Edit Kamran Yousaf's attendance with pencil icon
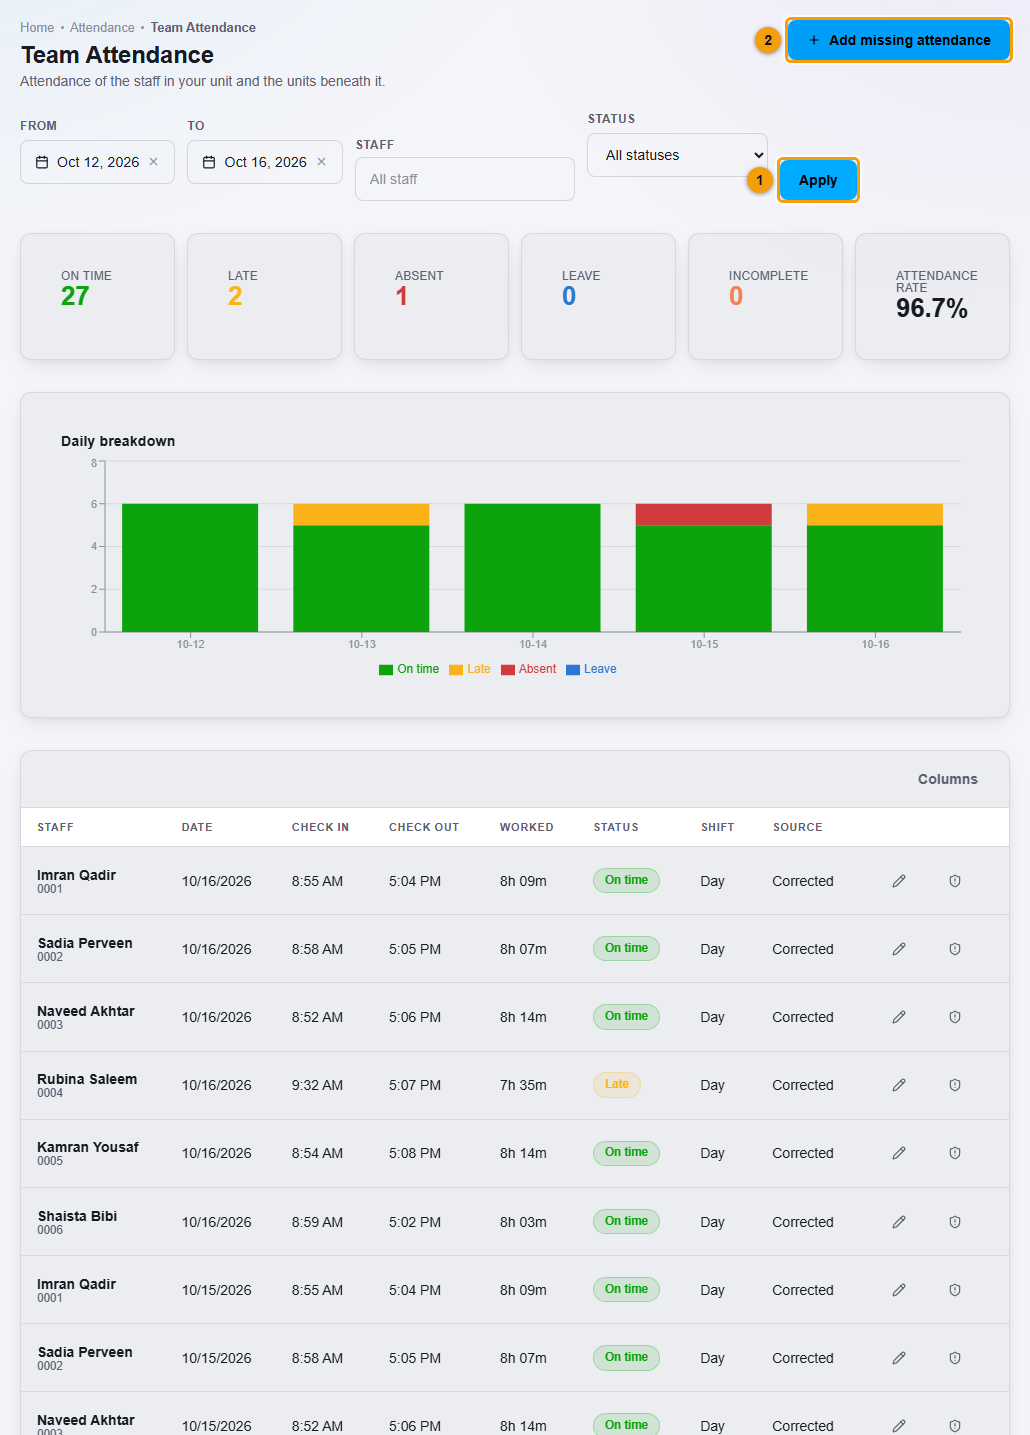The width and height of the screenshot is (1030, 1435). 899,1153
